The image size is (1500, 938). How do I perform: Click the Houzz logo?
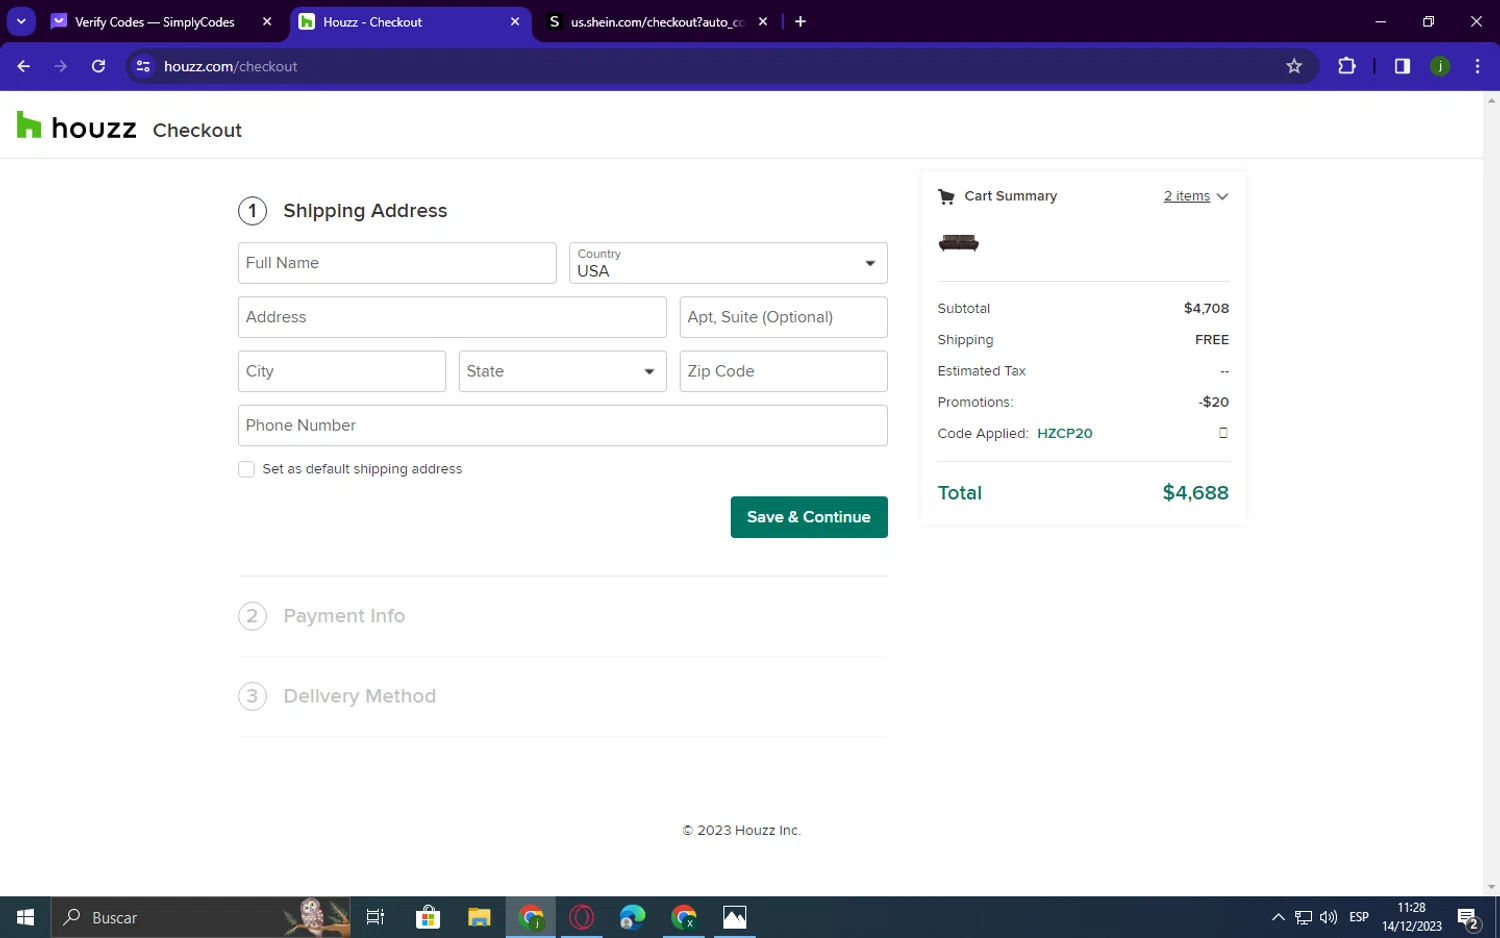[77, 127]
